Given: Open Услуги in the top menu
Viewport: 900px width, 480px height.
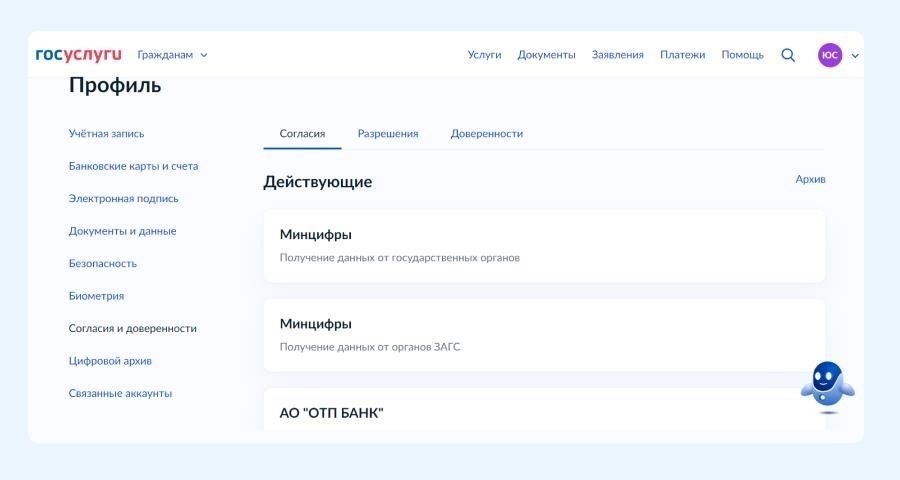Looking at the screenshot, I should (x=484, y=55).
